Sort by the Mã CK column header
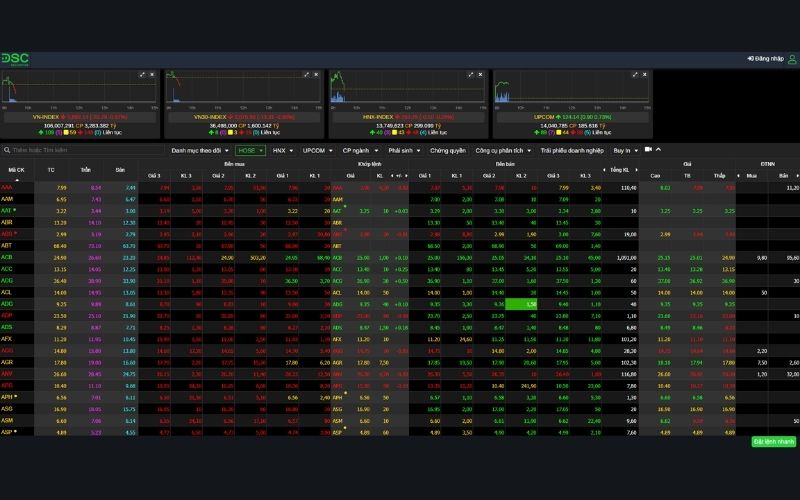This screenshot has height=500, width=800. (x=16, y=170)
